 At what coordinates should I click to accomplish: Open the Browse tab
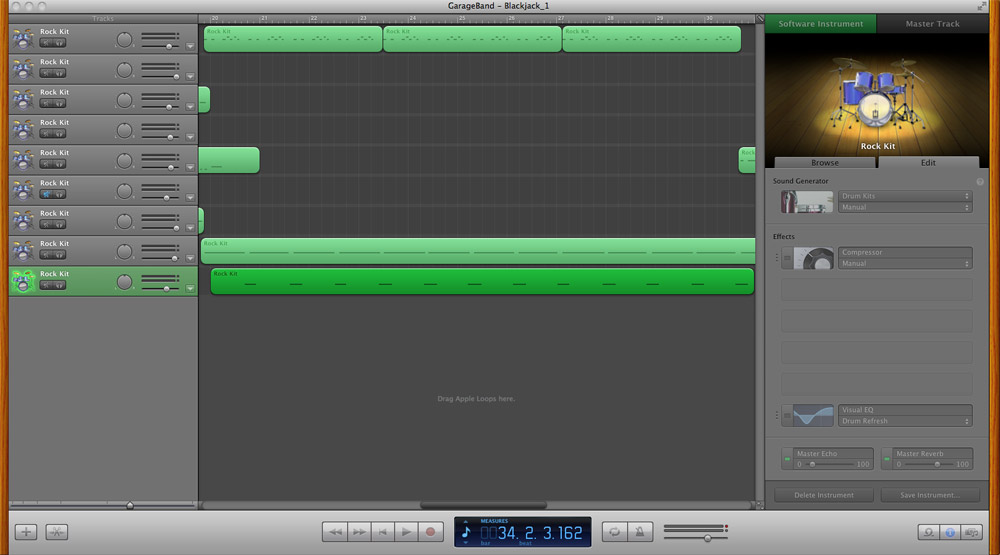[x=825, y=163]
